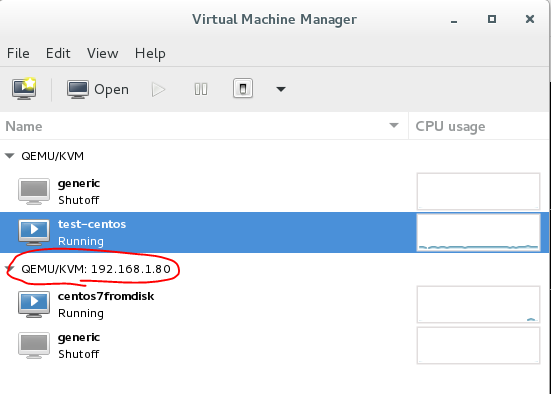Click the Name column sort arrow
The height and width of the screenshot is (394, 551).
tap(394, 125)
